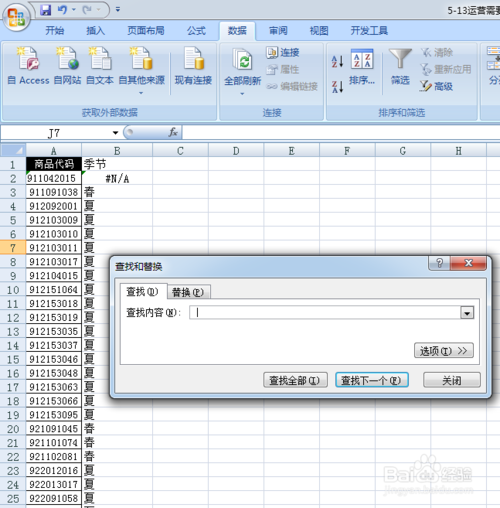Expand the 全部刷新 dropdown arrow
This screenshot has width=500, height=508.
click(242, 94)
